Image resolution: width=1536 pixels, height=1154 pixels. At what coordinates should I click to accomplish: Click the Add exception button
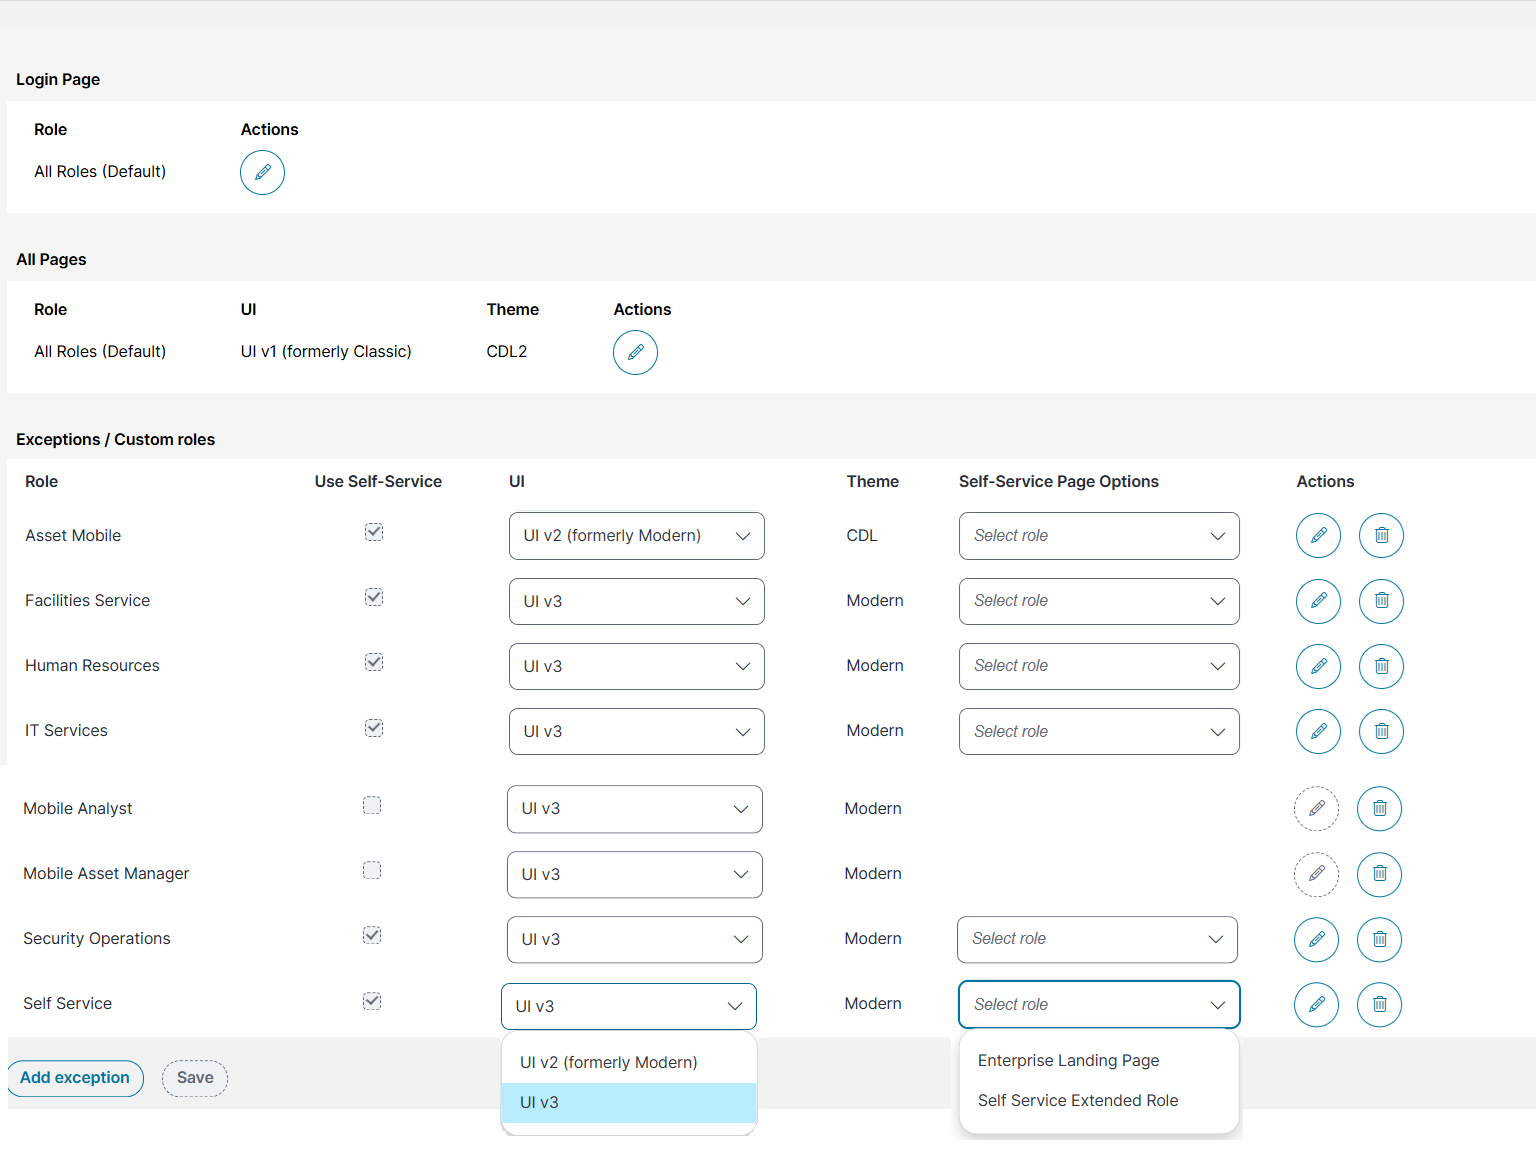point(75,1078)
